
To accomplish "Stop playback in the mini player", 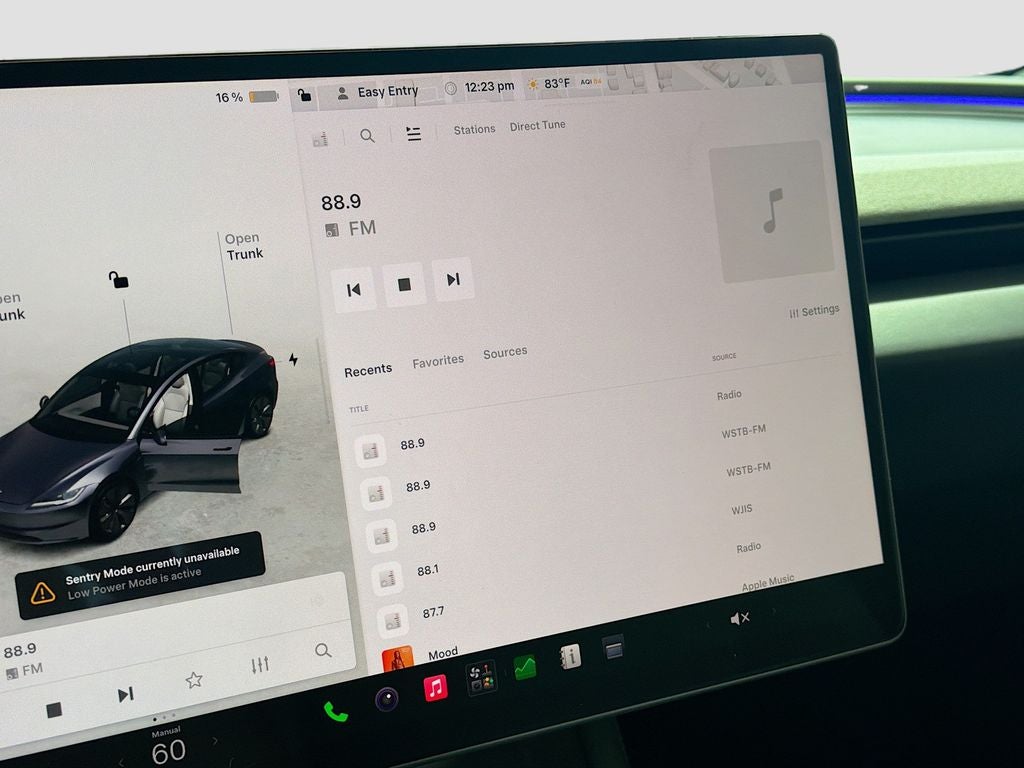I will pyautogui.click(x=54, y=710).
